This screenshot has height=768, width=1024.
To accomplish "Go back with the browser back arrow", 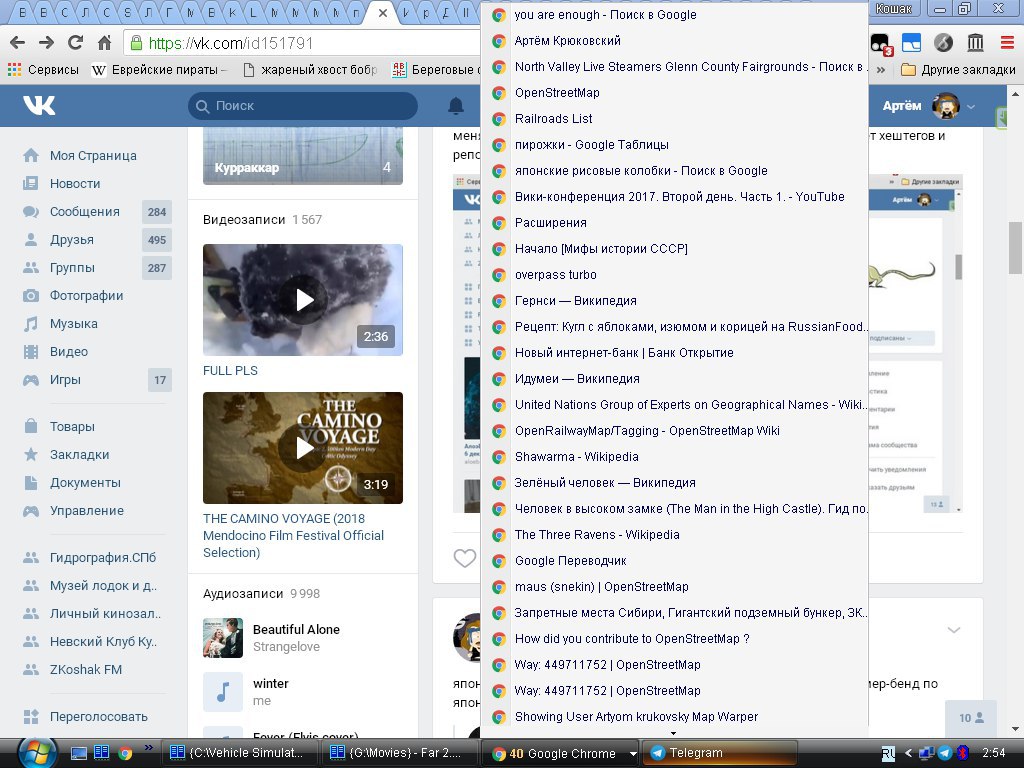I will (x=18, y=43).
